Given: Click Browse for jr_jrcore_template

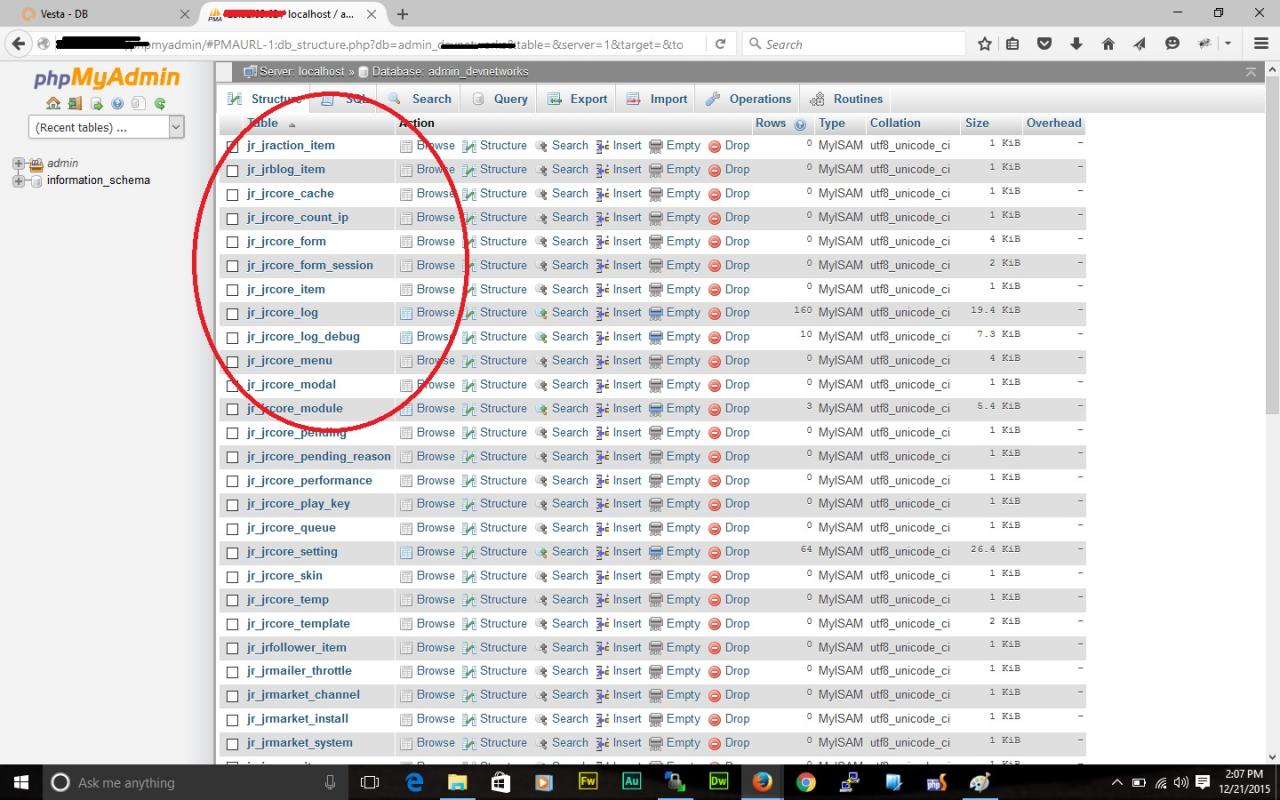Looking at the screenshot, I should pos(427,624).
